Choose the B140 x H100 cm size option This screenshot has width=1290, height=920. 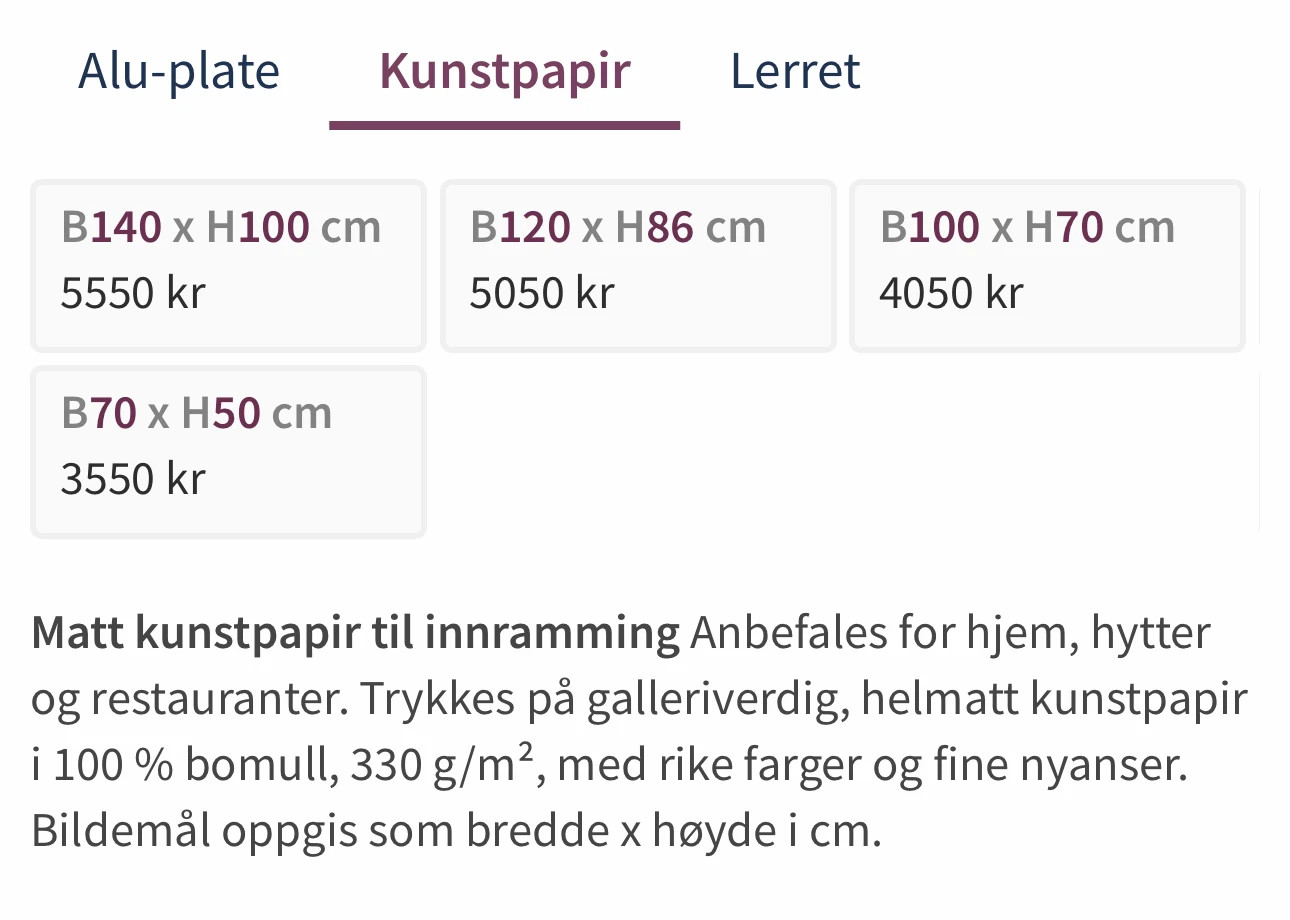coord(228,265)
